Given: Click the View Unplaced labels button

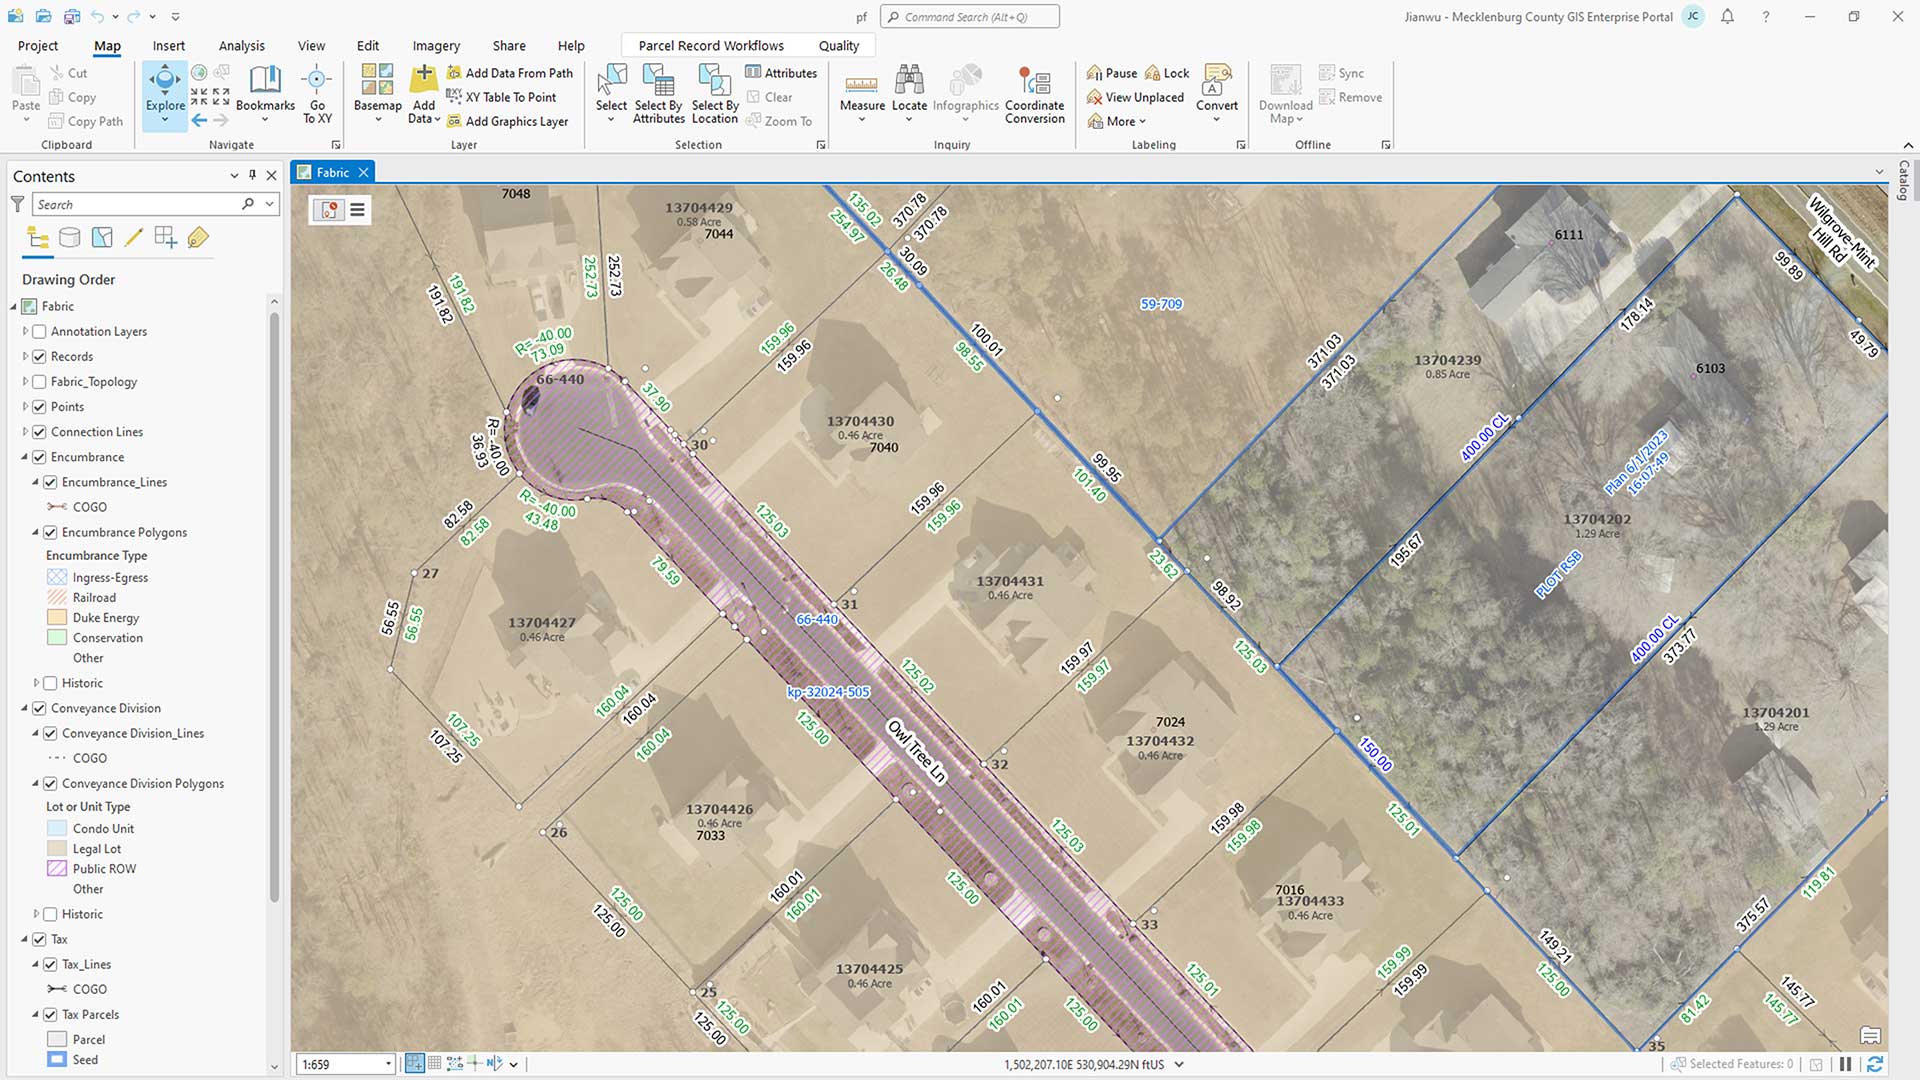Looking at the screenshot, I should point(1135,97).
